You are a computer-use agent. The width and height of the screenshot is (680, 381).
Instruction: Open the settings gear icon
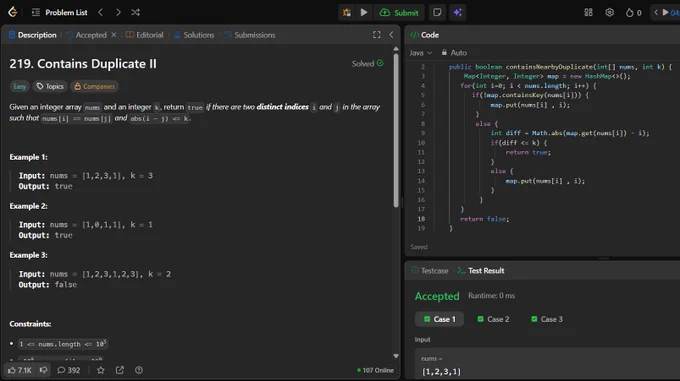pos(609,13)
